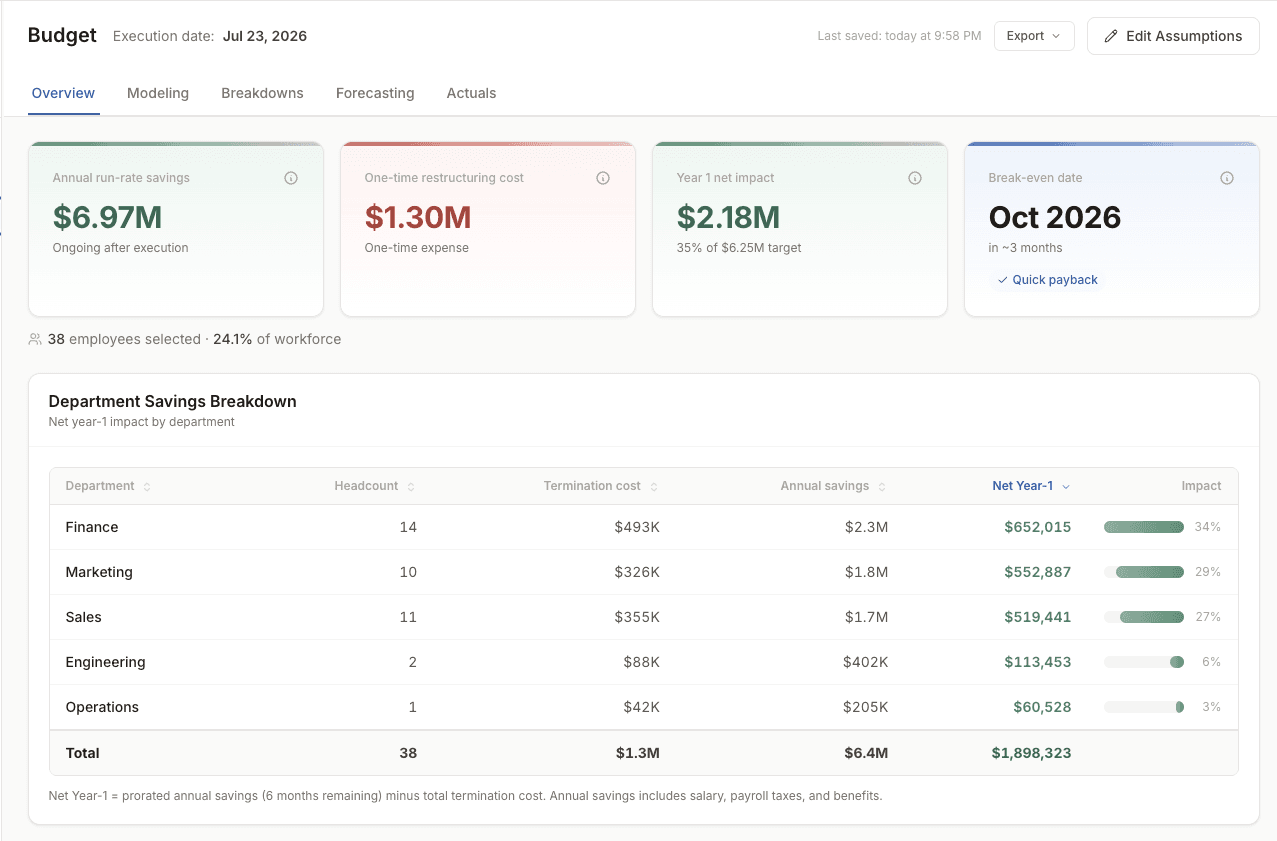
Task: Toggle Net Year-1 sort chevron
Action: tap(1066, 487)
